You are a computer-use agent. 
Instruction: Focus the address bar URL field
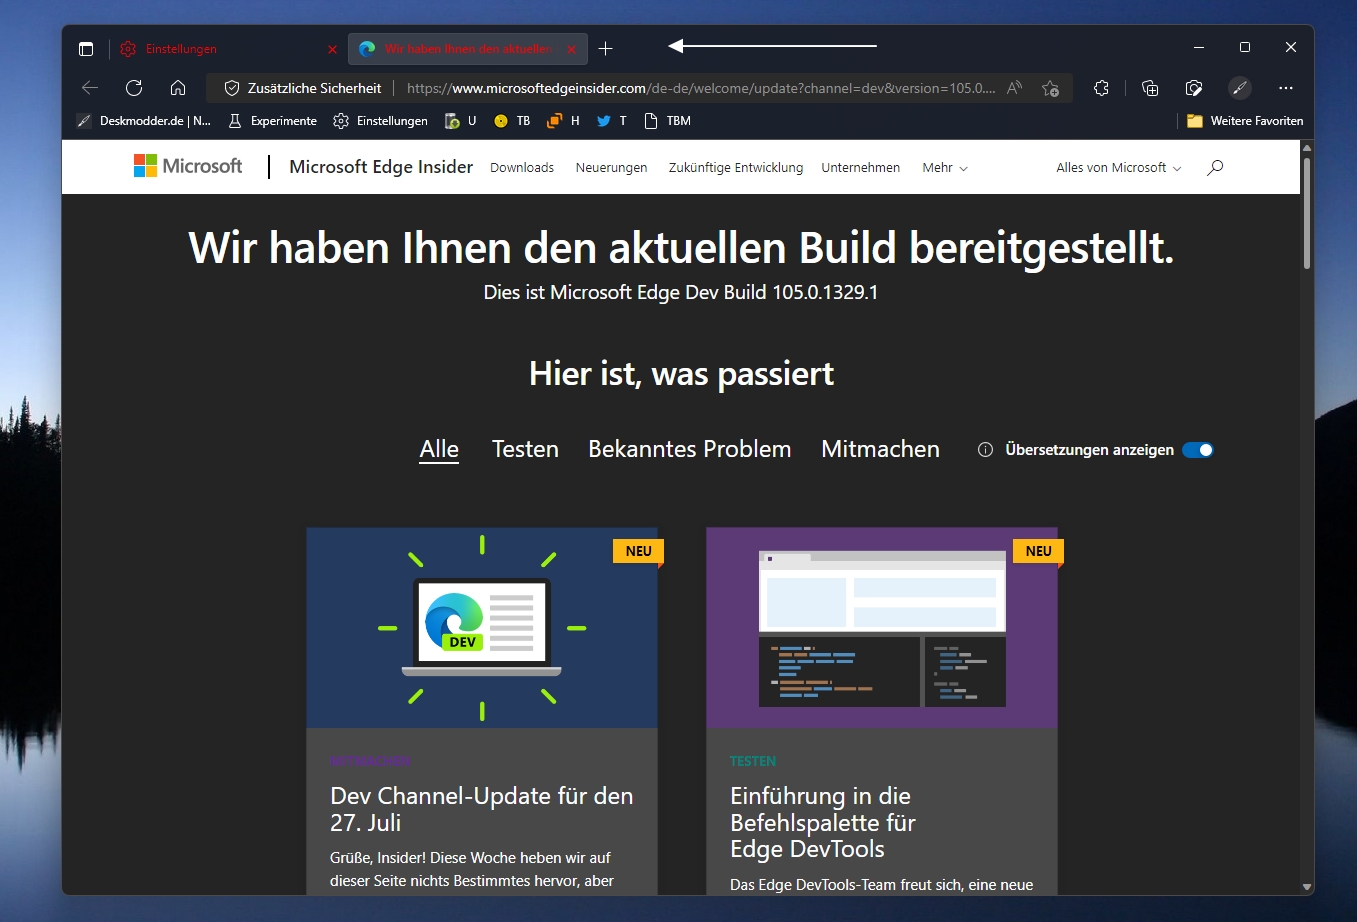pos(700,88)
